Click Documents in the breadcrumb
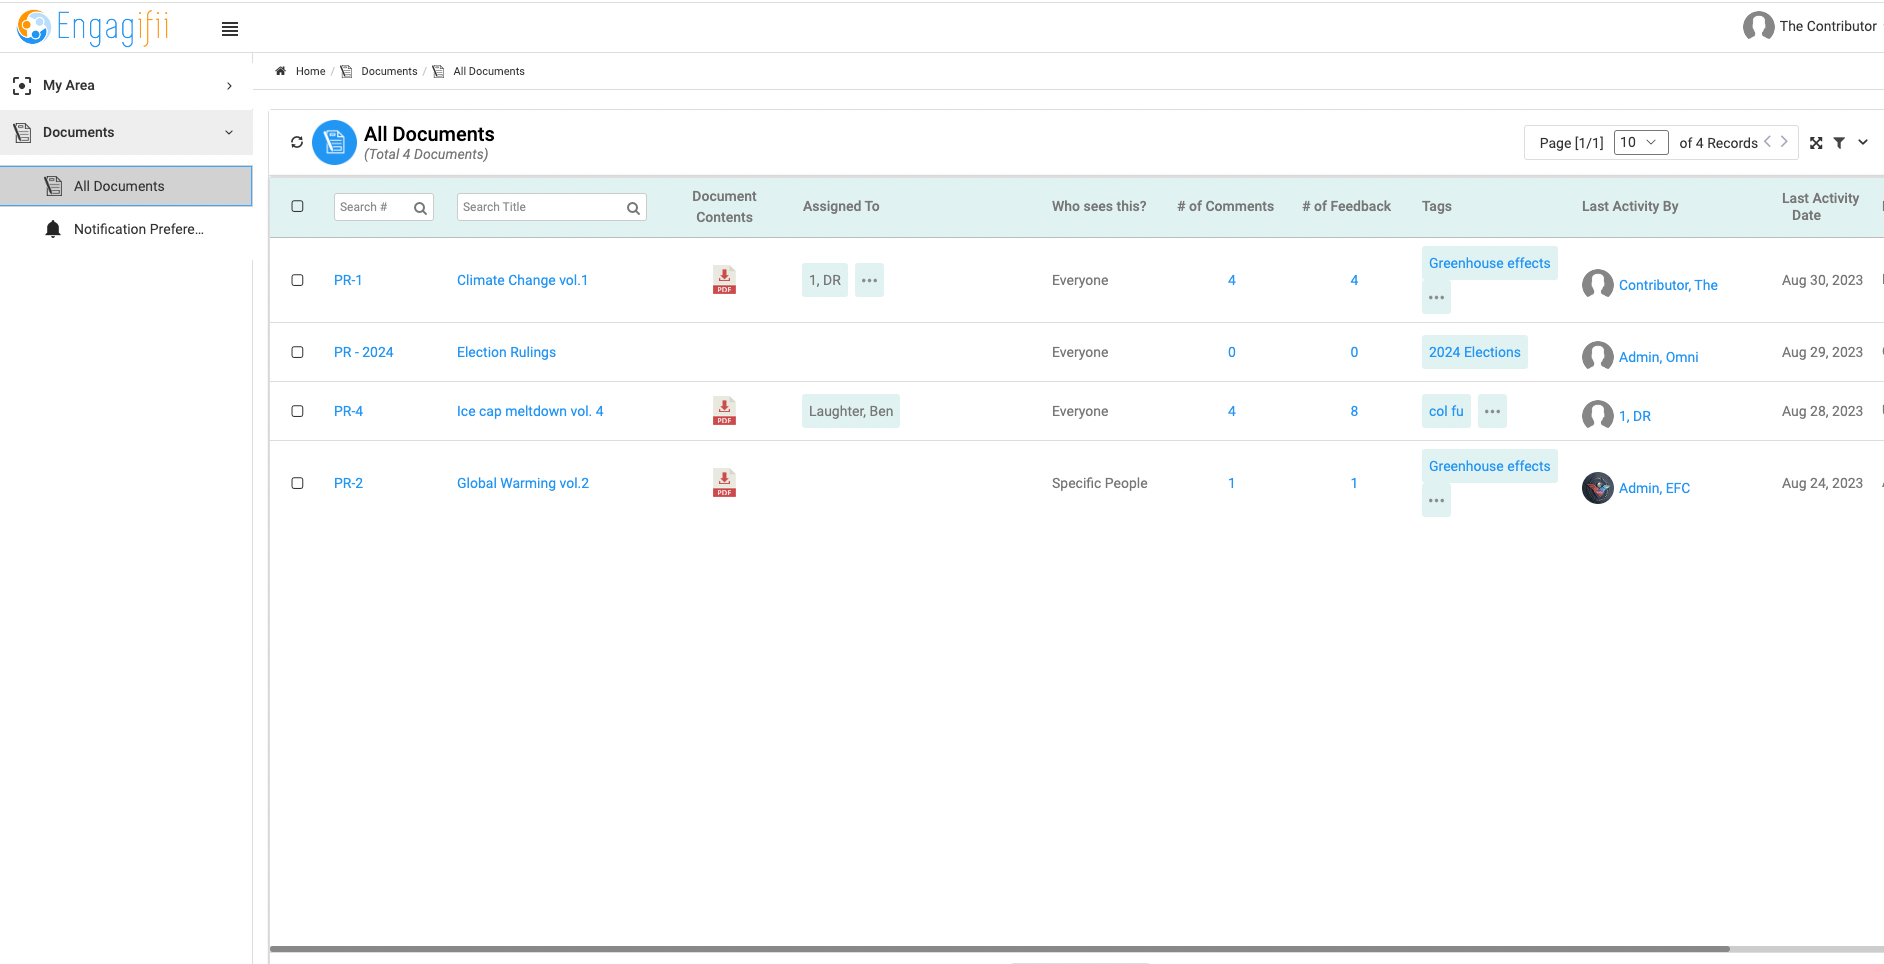Image resolution: width=1884 pixels, height=964 pixels. [389, 71]
